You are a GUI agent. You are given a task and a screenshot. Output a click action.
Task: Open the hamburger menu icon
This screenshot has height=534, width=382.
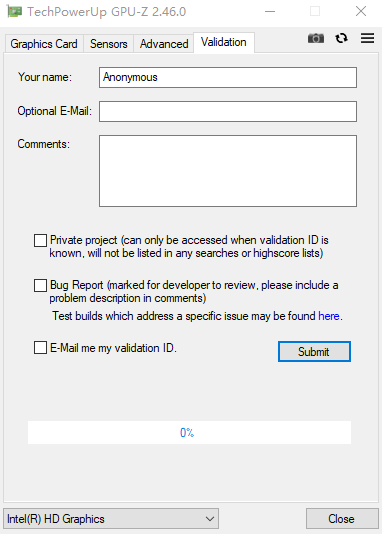point(367,38)
